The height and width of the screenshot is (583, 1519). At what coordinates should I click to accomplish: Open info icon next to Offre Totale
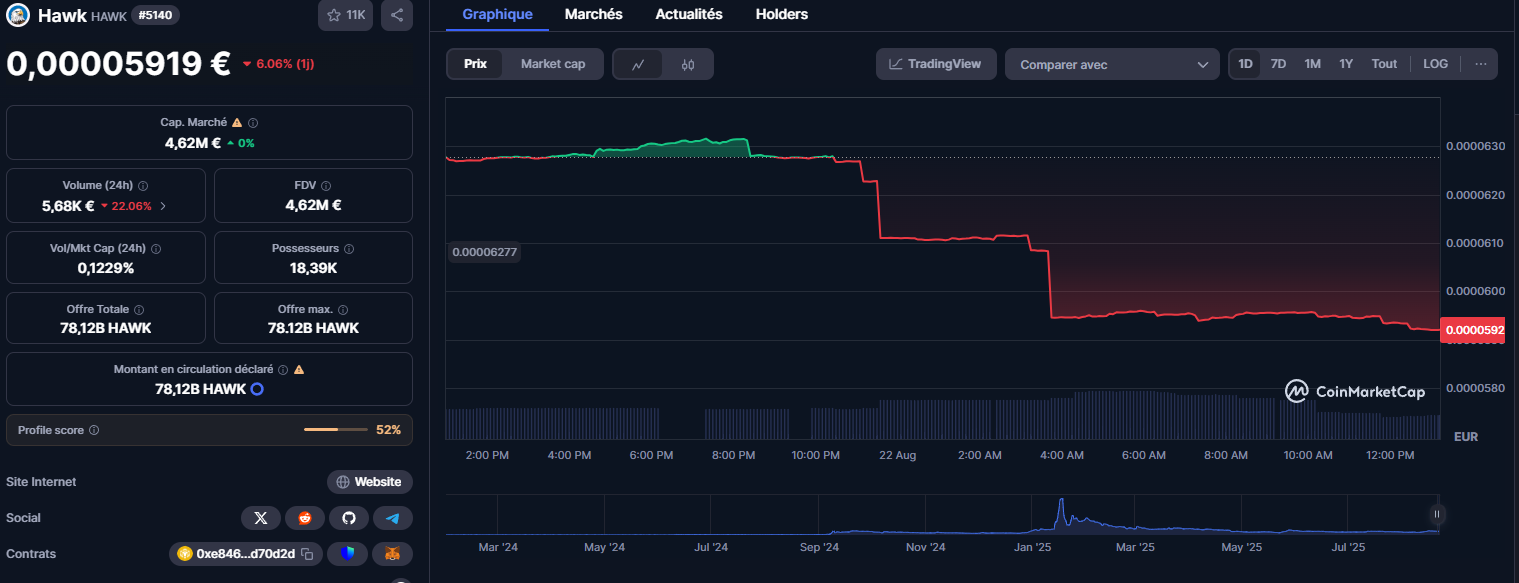(138, 310)
